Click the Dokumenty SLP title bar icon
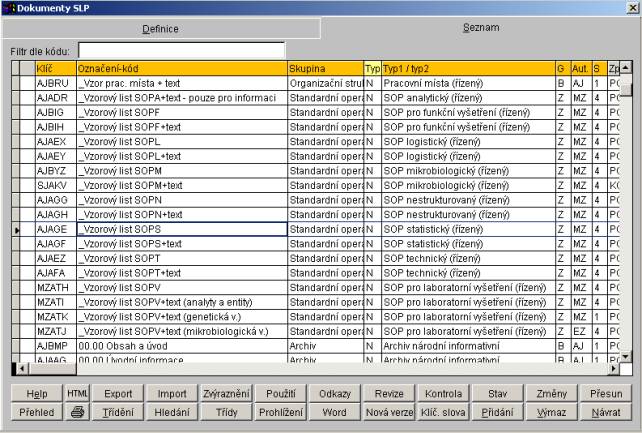This screenshot has width=642, height=433. 9,8
